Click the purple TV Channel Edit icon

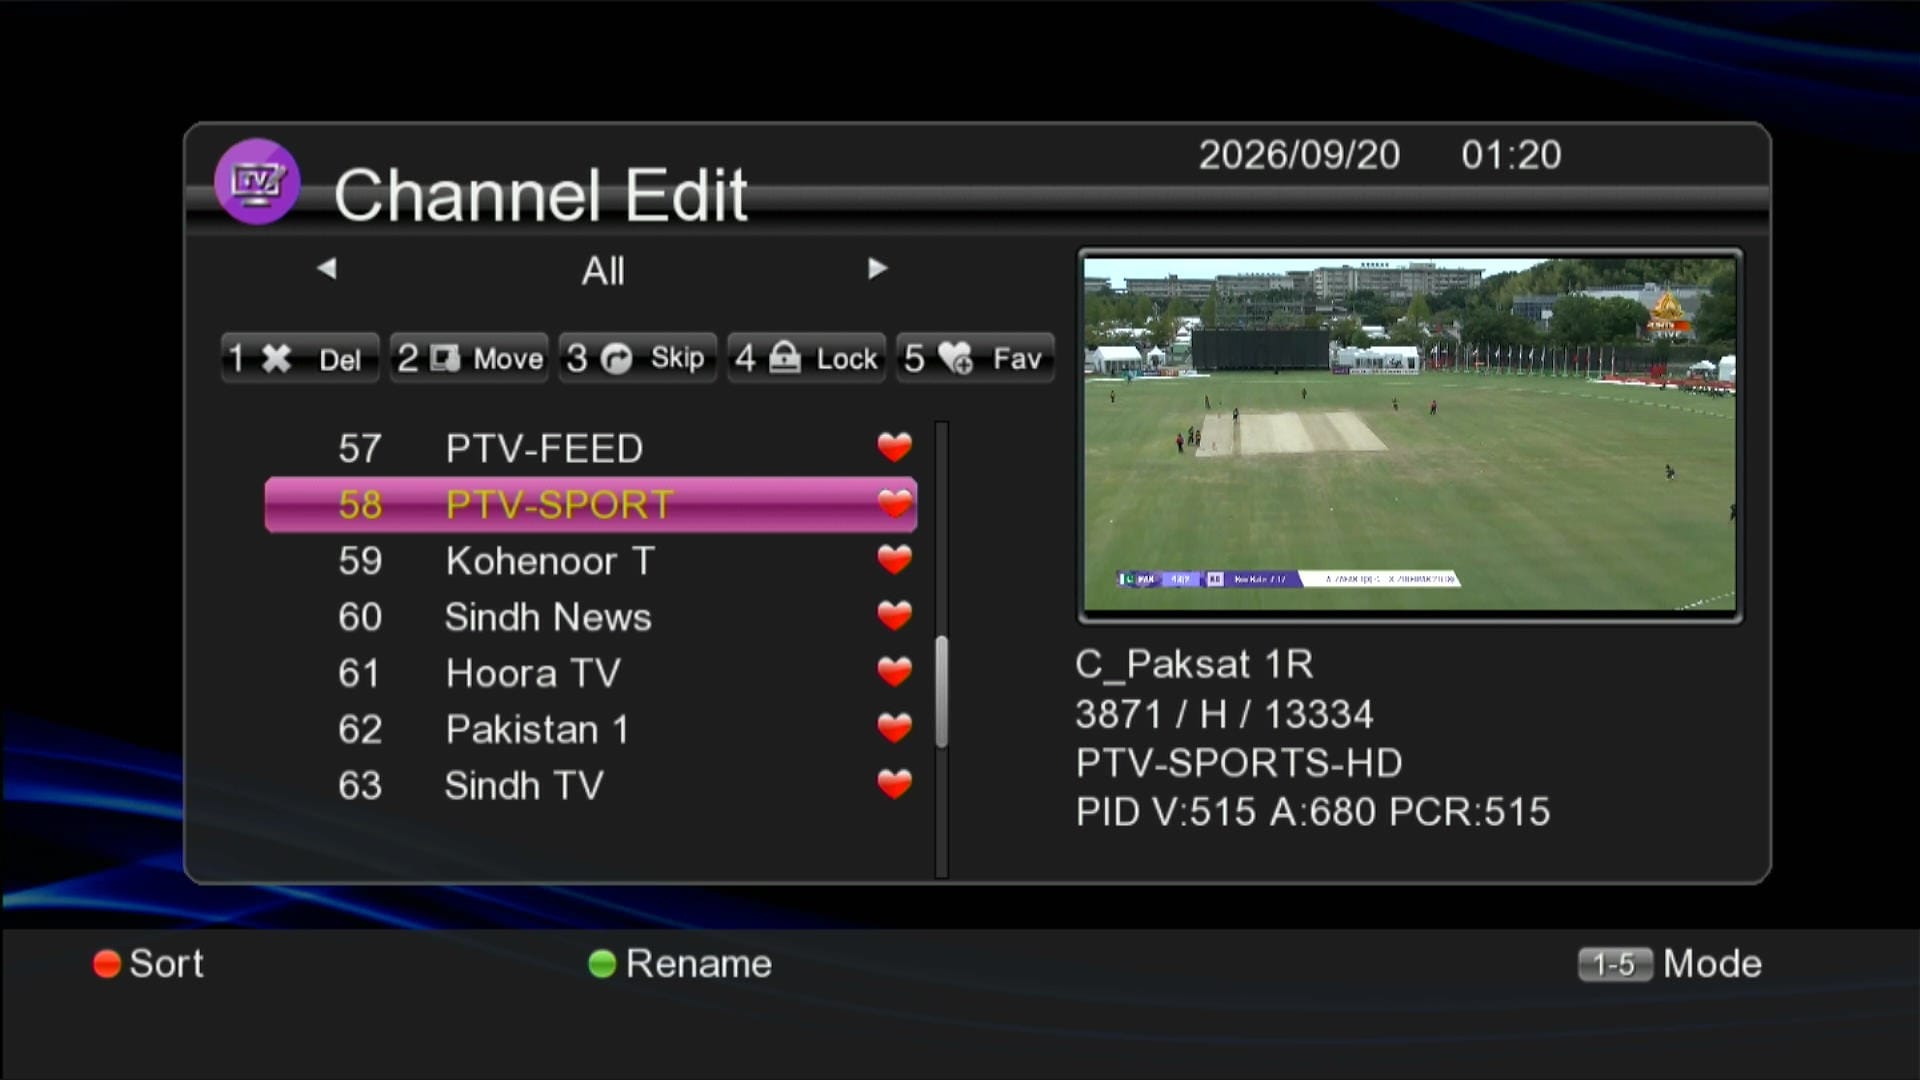257,182
